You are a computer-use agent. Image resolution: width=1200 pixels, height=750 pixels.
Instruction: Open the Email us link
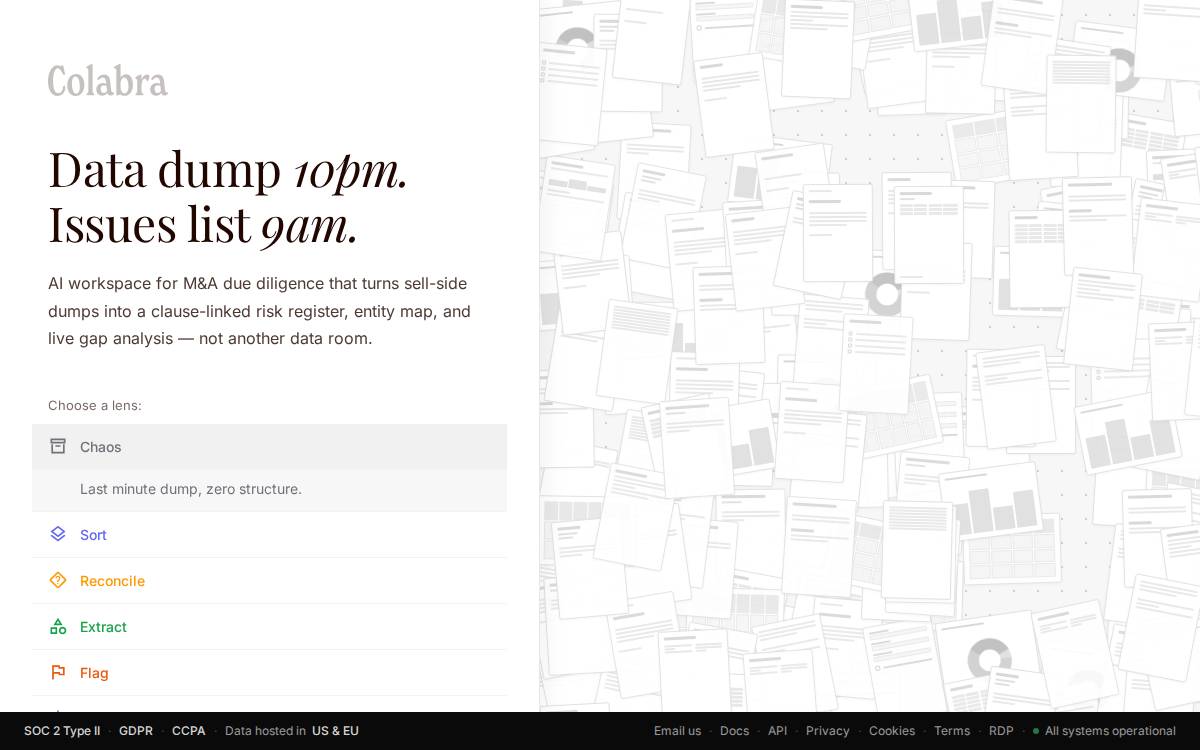click(677, 731)
